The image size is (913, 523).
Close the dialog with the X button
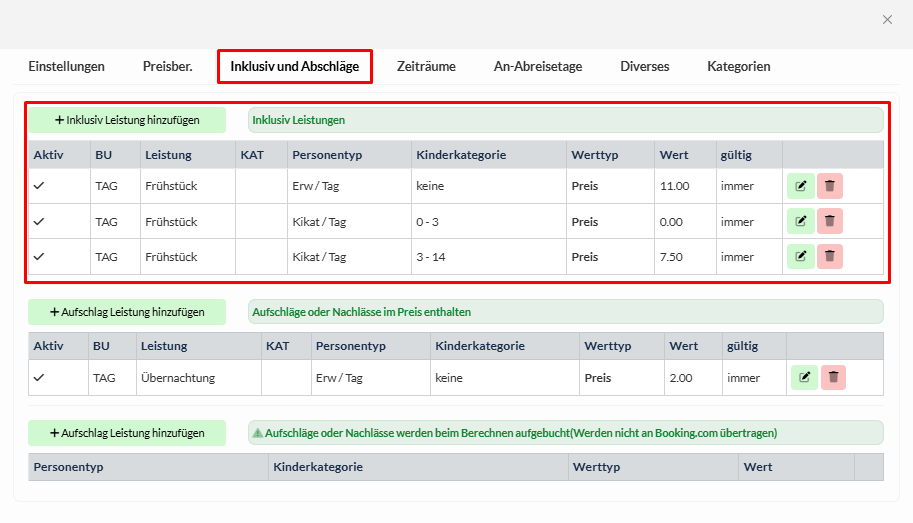[887, 19]
